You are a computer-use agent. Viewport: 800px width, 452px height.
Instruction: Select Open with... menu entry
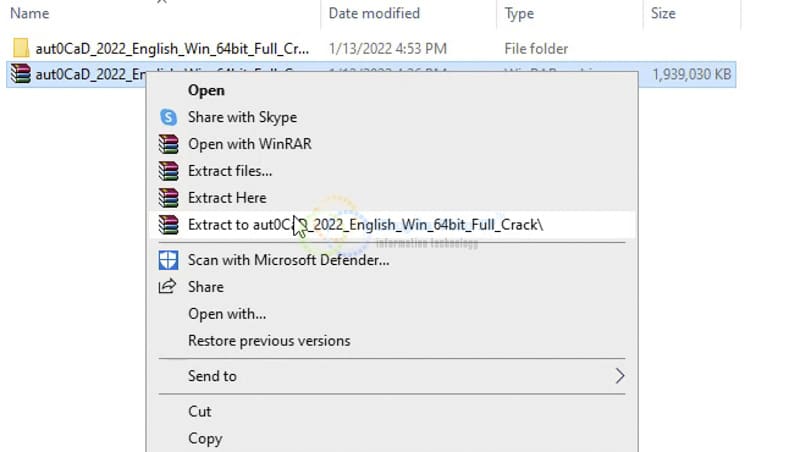[227, 314]
